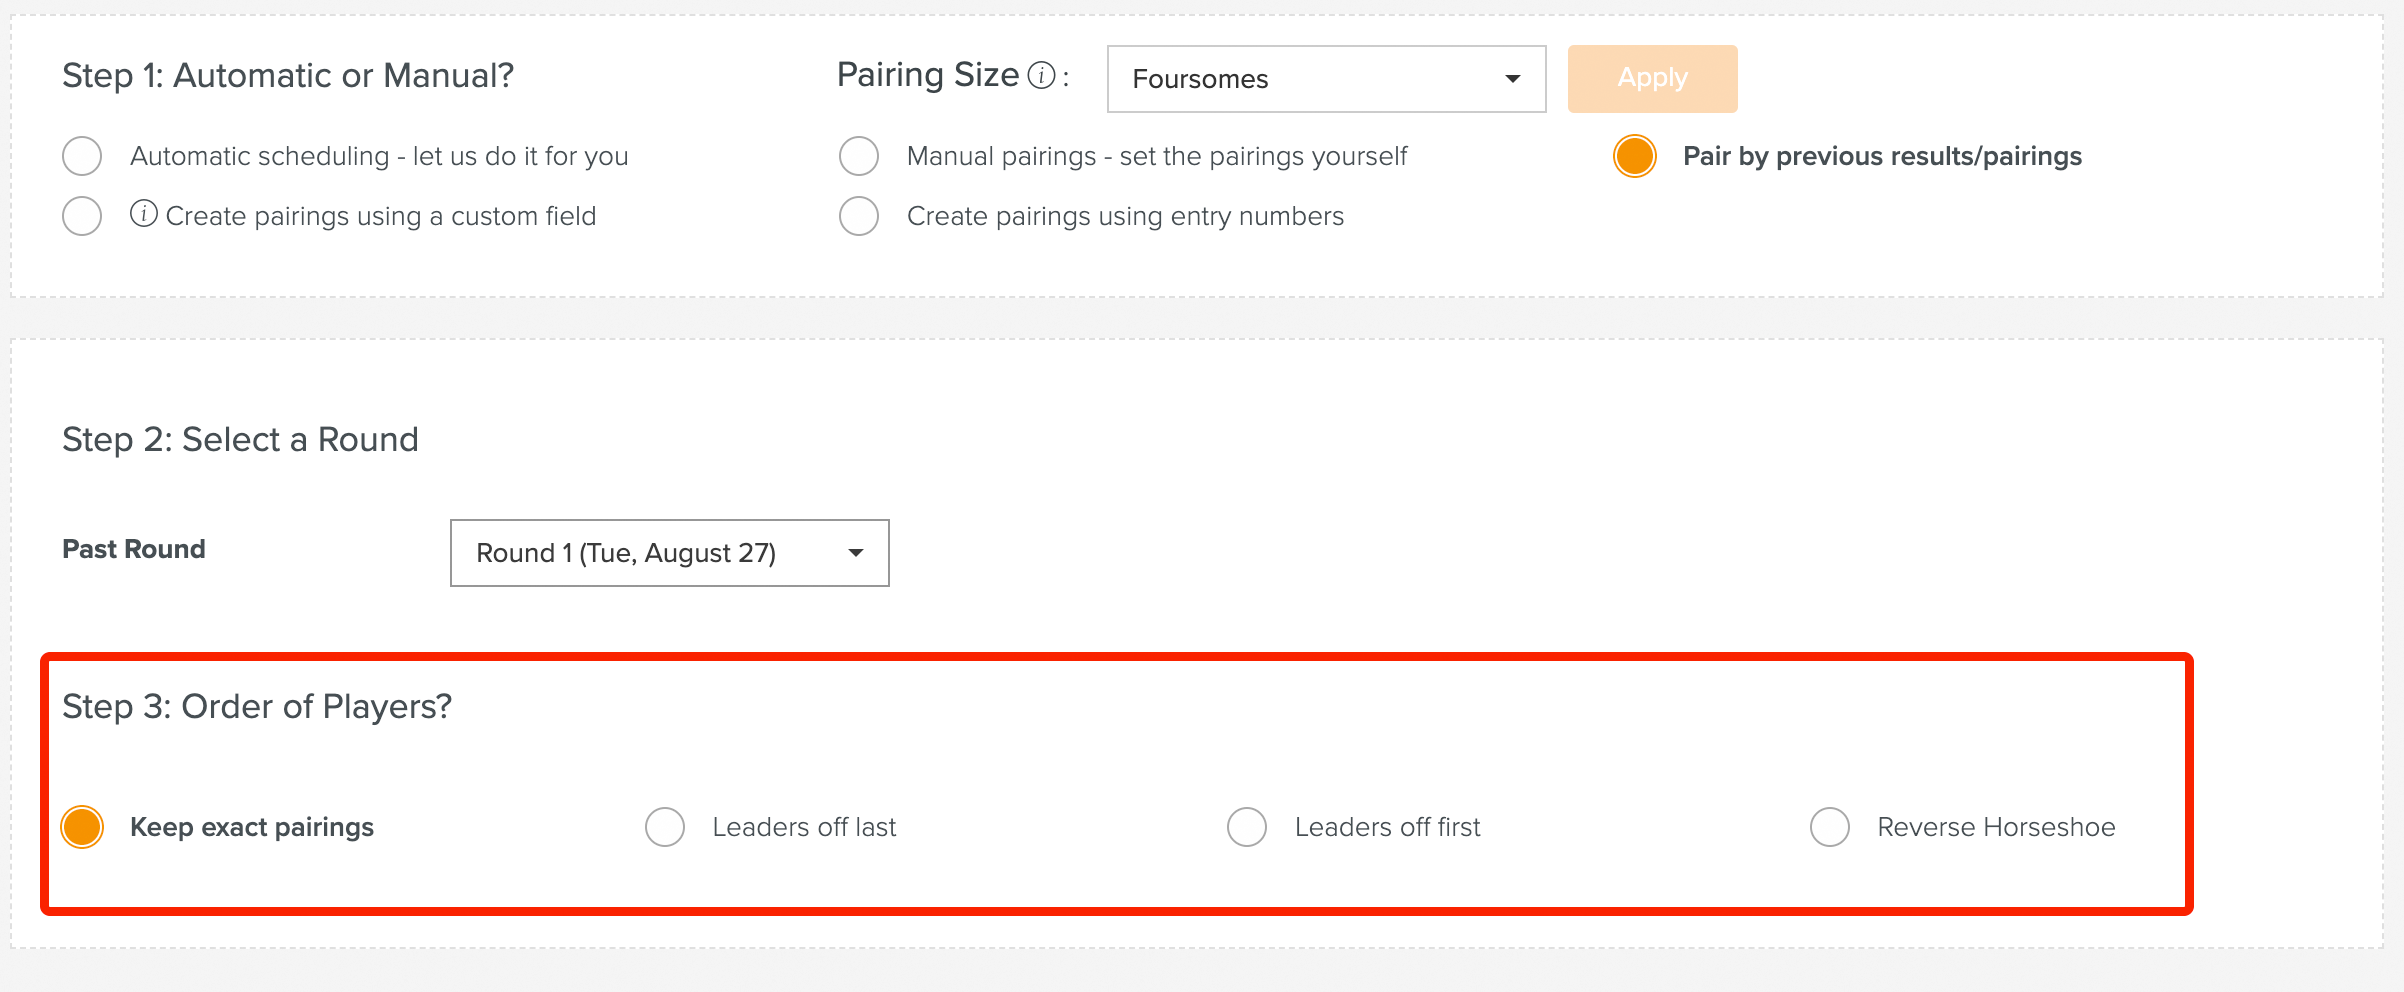Click the Automatic scheduling label text

pyautogui.click(x=379, y=156)
